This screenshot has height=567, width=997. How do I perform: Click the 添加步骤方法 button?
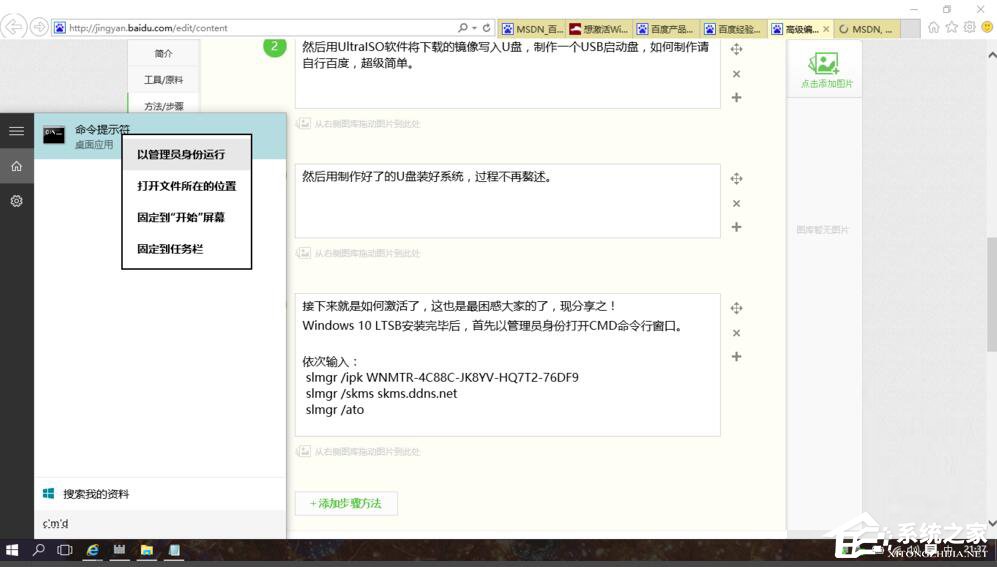click(346, 503)
